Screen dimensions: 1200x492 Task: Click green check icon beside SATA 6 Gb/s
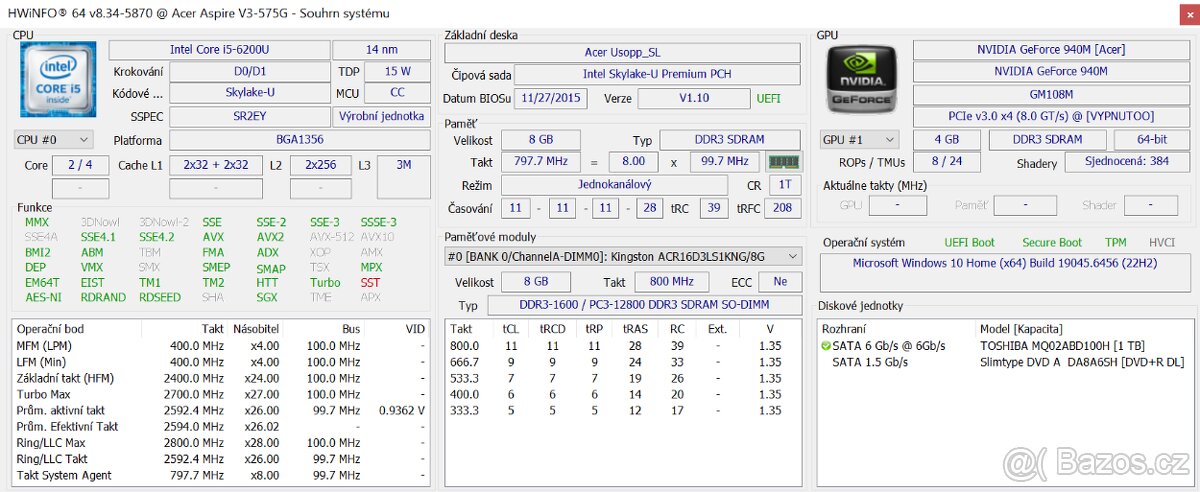[826, 346]
